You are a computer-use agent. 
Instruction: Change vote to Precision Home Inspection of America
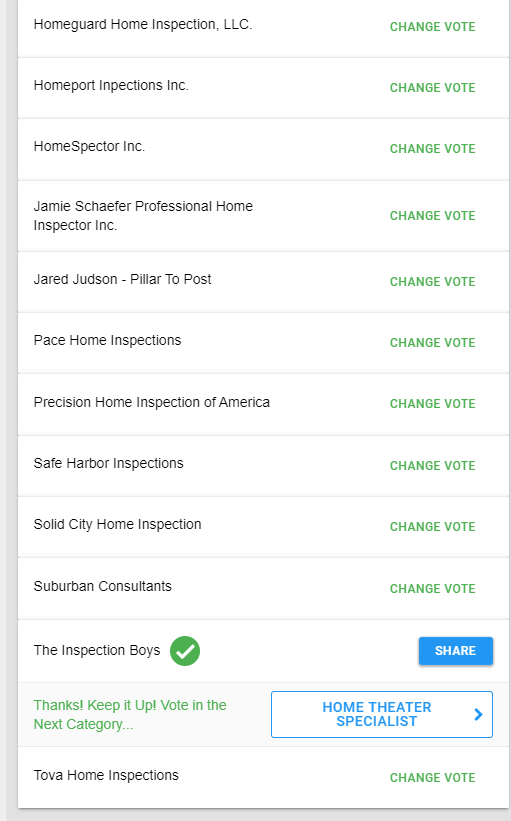432,404
